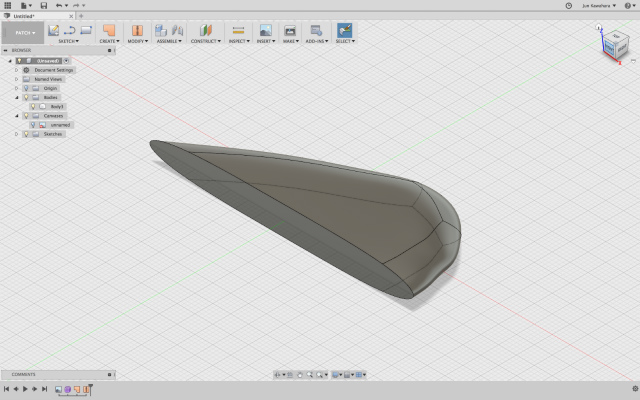The height and width of the screenshot is (400, 640).
Task: Open the user account name dropdown
Action: (x=599, y=6)
